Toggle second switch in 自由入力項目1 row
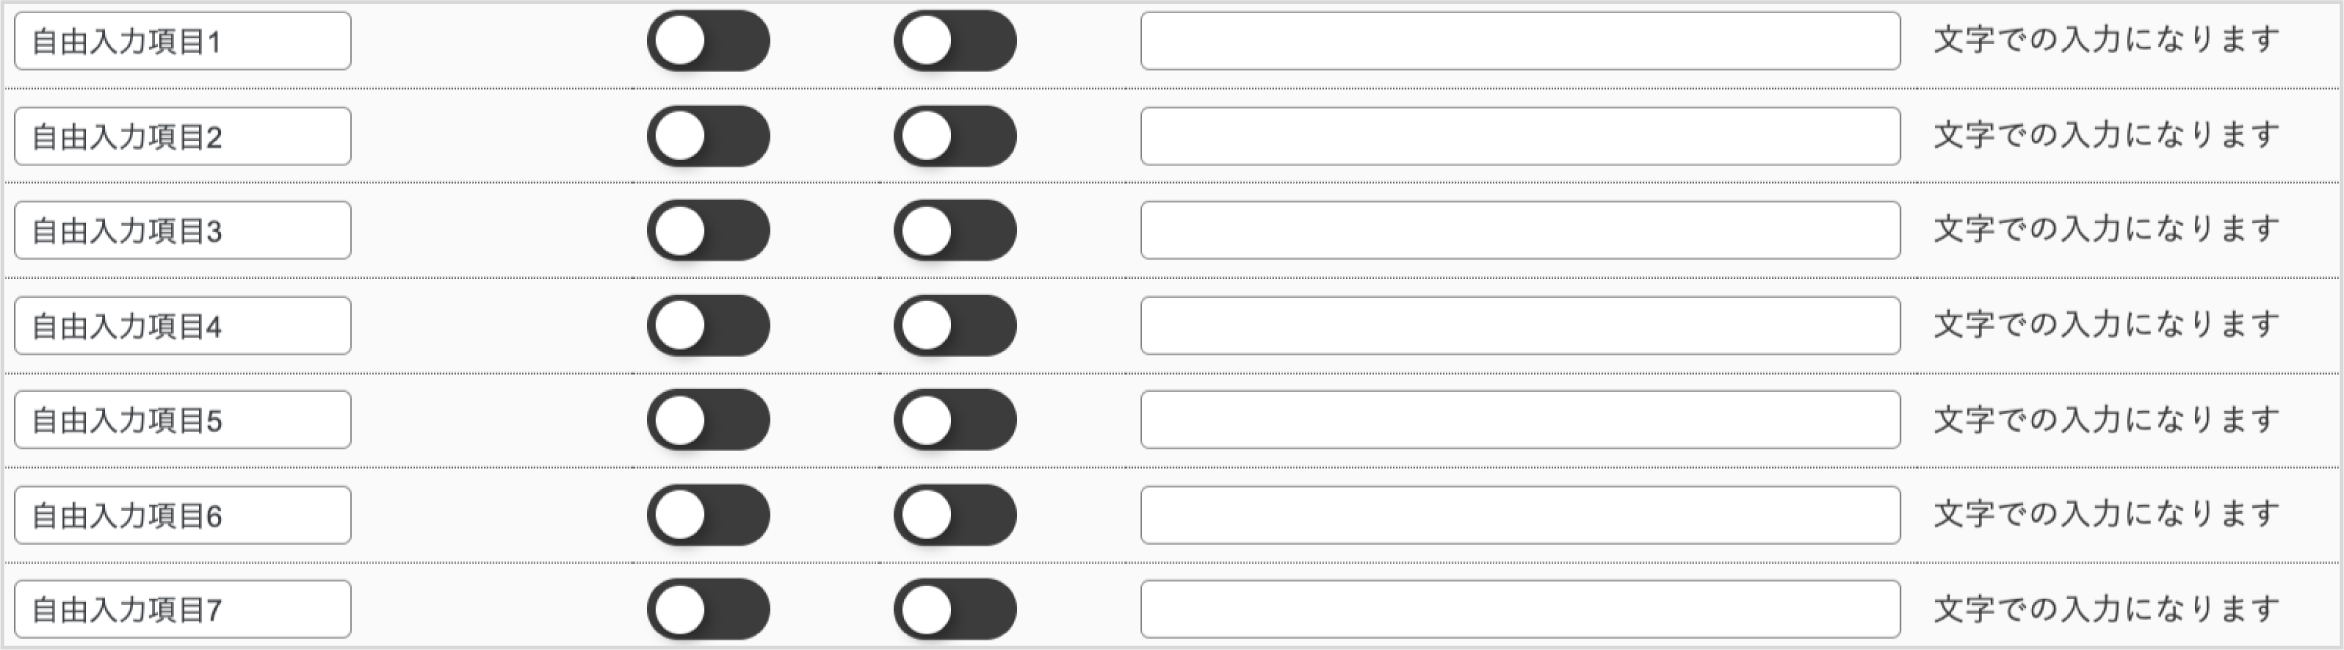This screenshot has width=2344, height=650. pyautogui.click(x=955, y=41)
